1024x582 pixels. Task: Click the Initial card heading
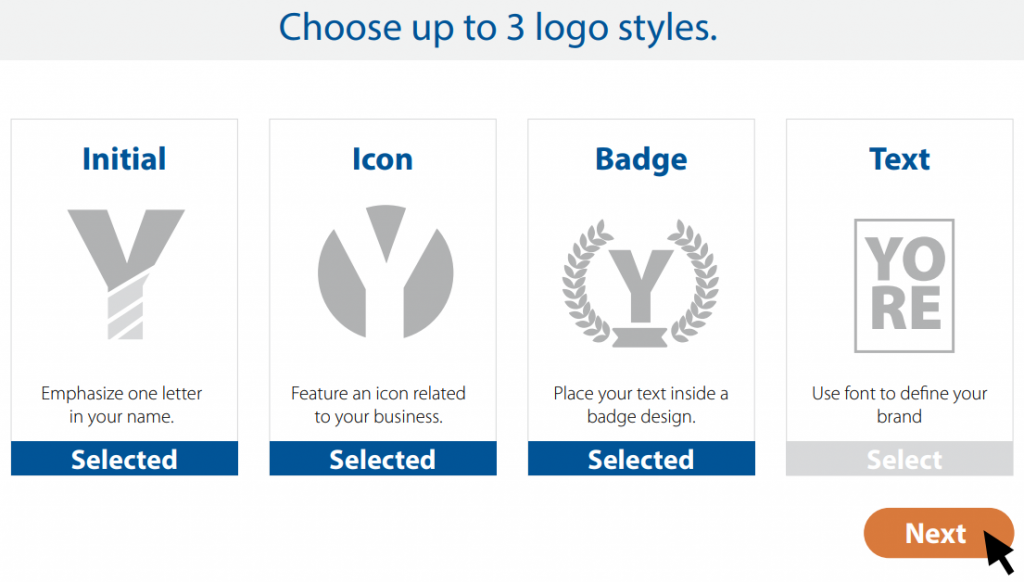[x=124, y=158]
